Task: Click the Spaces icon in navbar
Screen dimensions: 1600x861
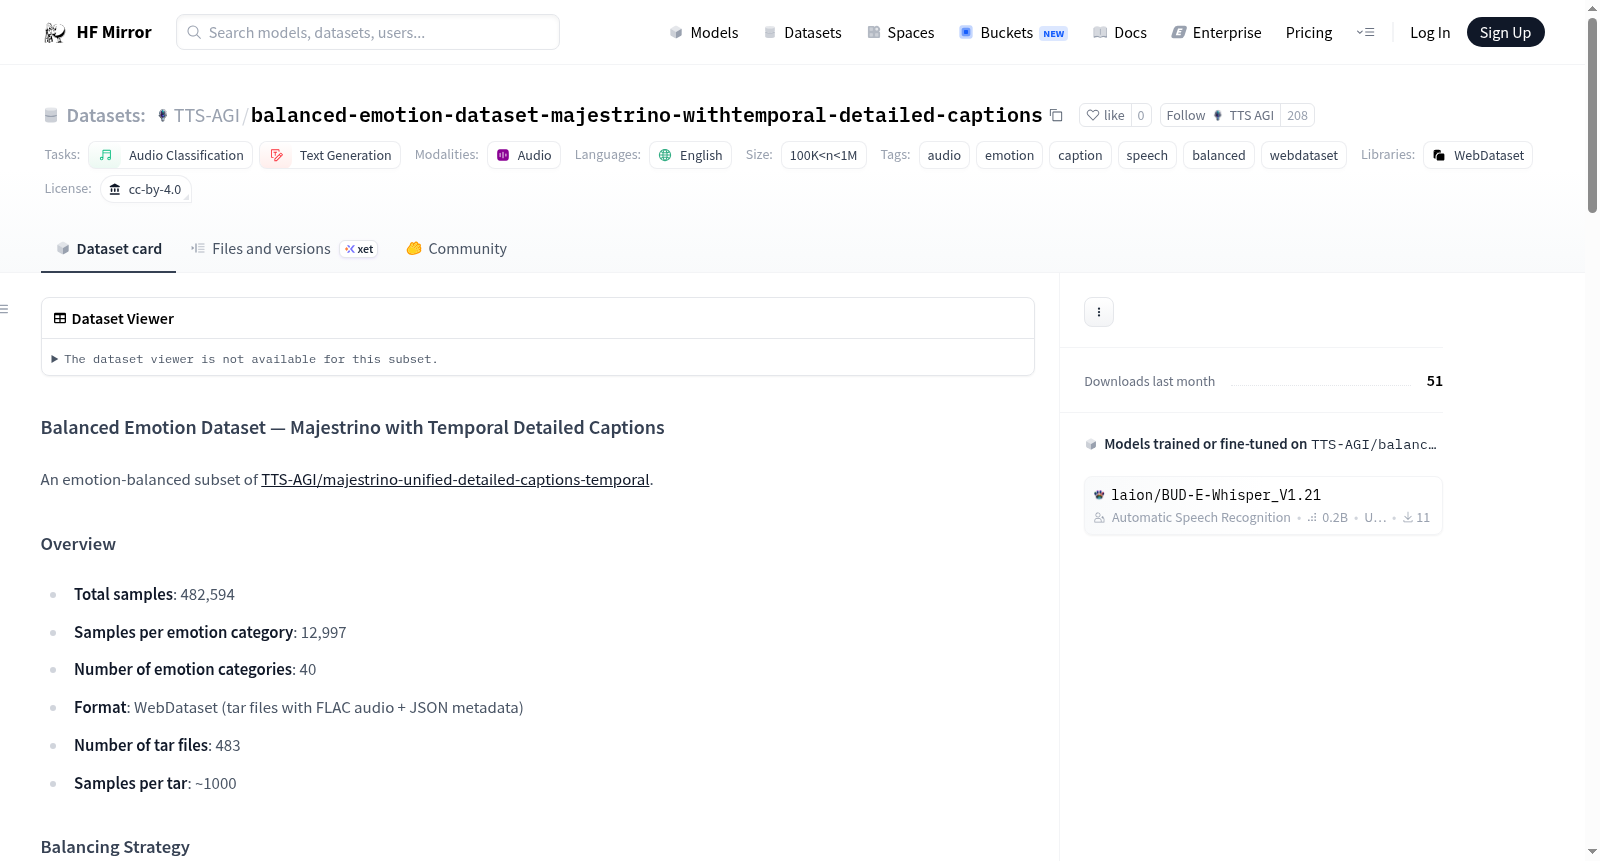Action: (x=874, y=32)
